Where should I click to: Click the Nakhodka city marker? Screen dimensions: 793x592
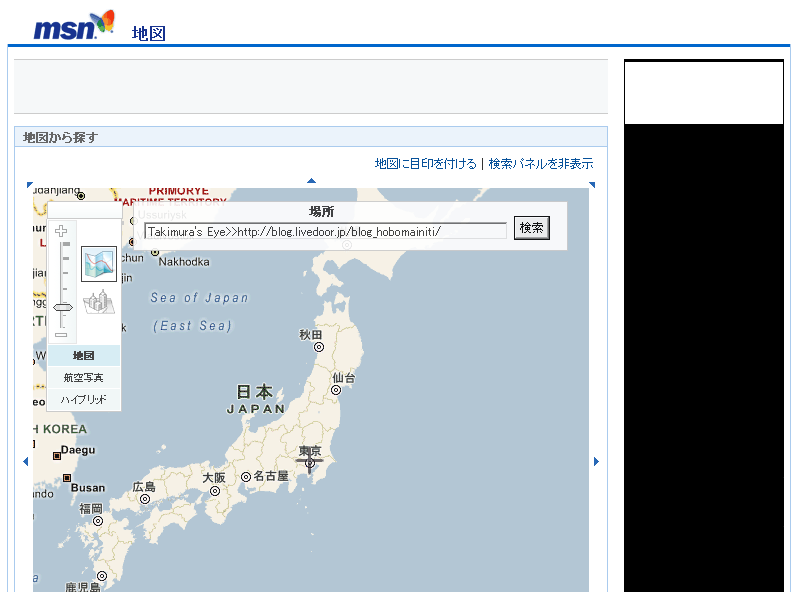pos(155,252)
